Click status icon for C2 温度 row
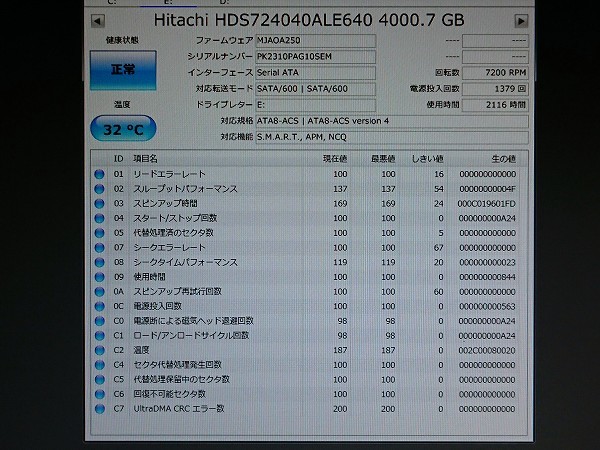This screenshot has width=600, height=450. point(99,351)
